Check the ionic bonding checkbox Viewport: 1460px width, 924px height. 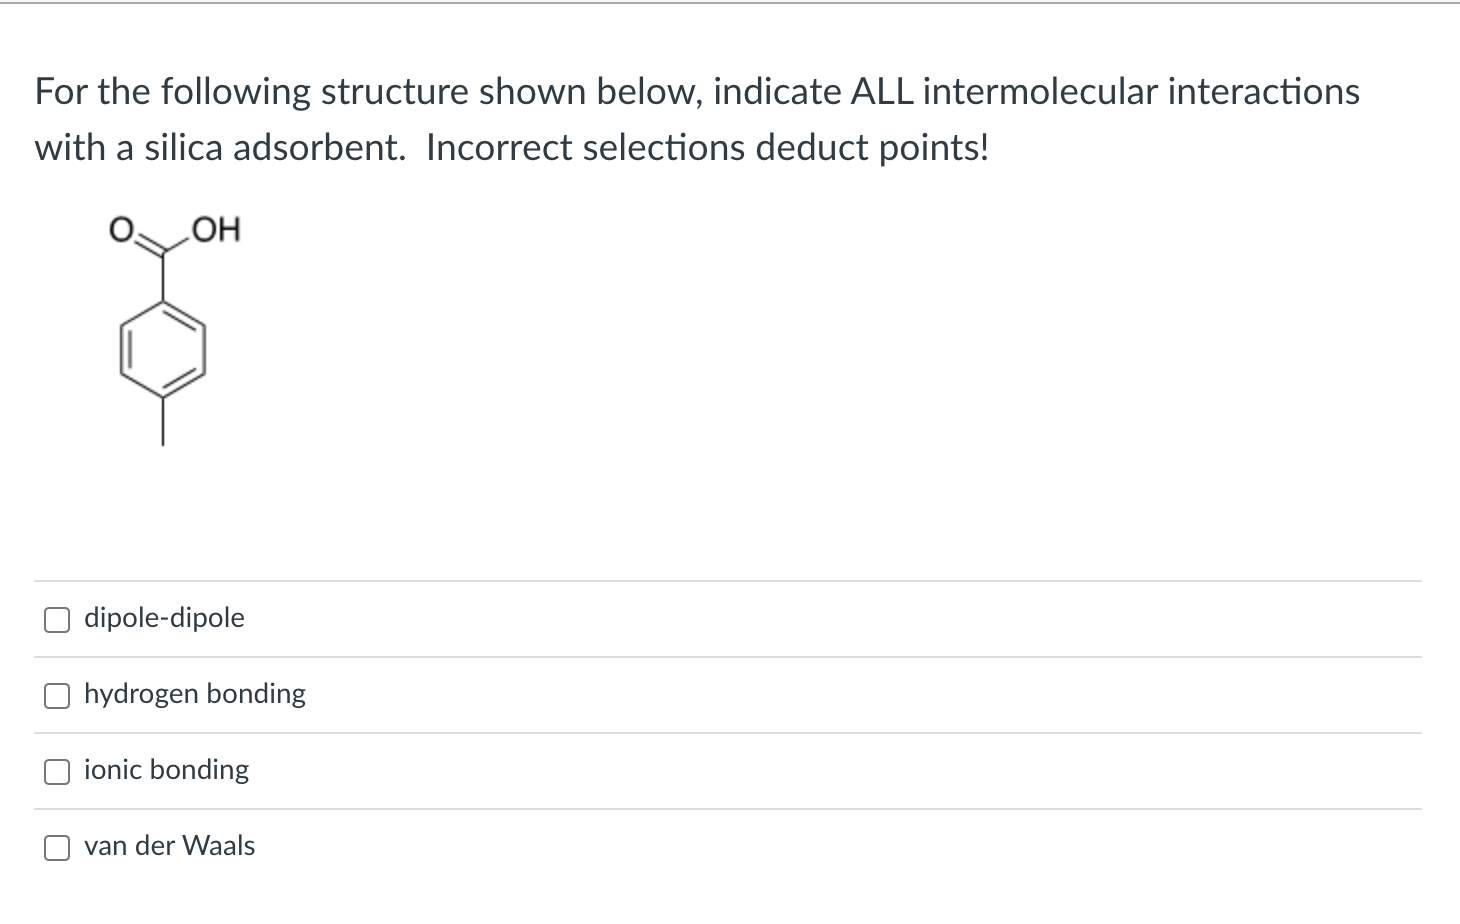pos(57,771)
